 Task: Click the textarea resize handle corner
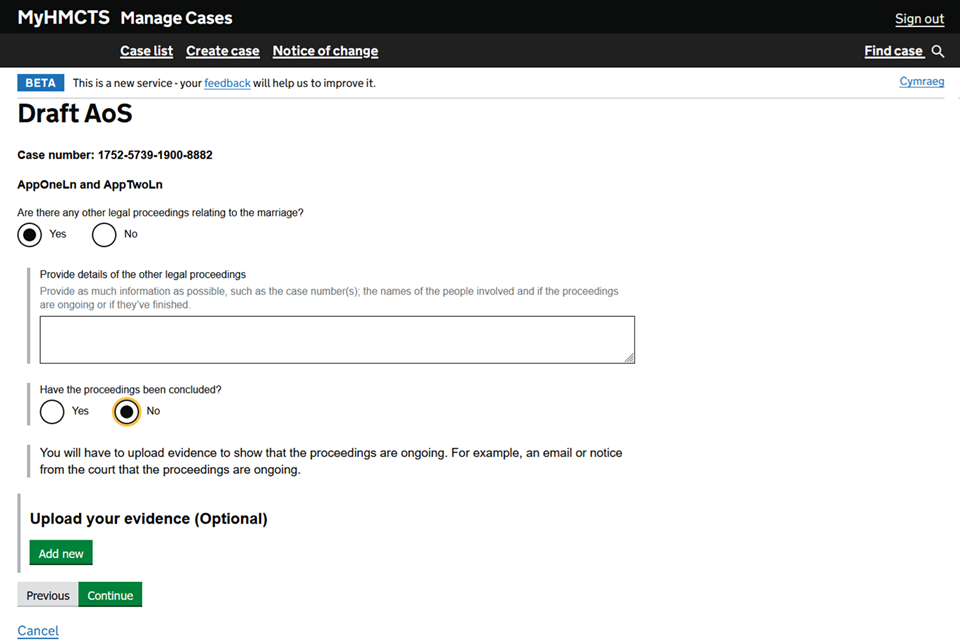pos(629,357)
